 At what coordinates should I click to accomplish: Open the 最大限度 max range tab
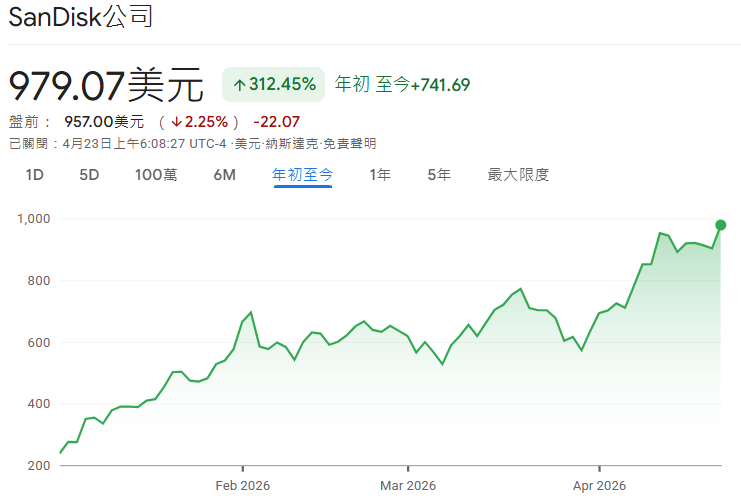[518, 175]
